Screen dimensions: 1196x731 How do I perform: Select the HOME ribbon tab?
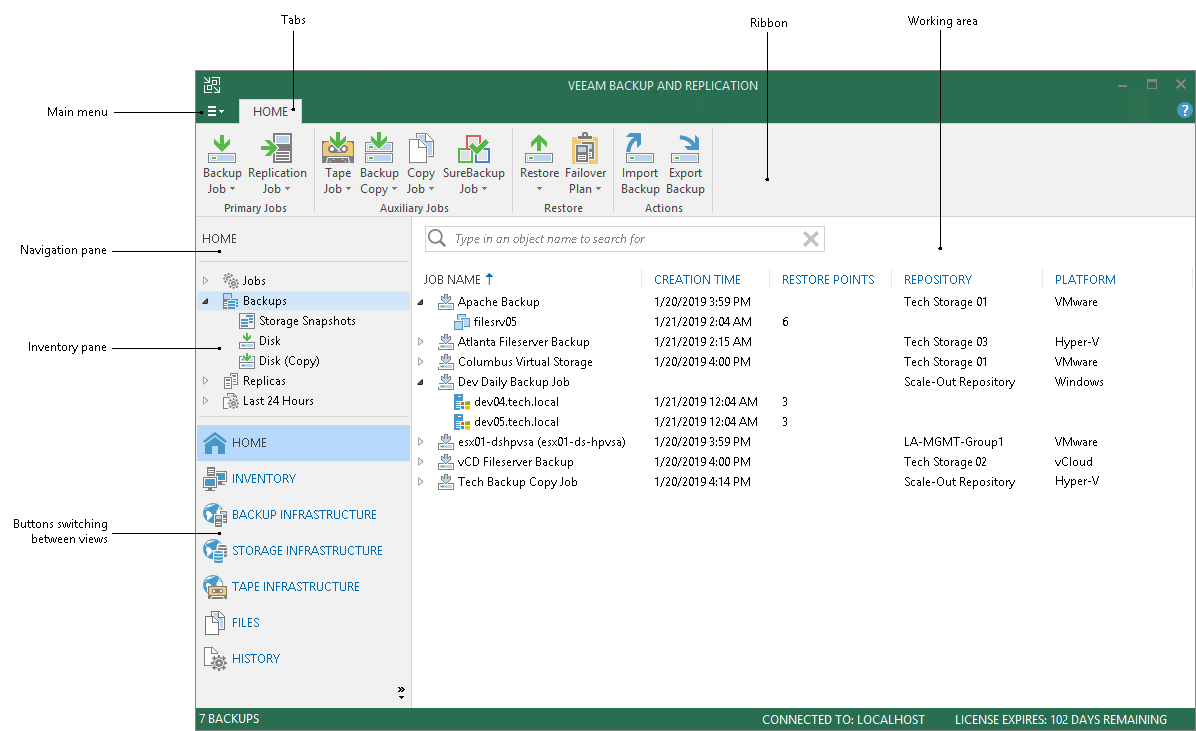pos(271,111)
